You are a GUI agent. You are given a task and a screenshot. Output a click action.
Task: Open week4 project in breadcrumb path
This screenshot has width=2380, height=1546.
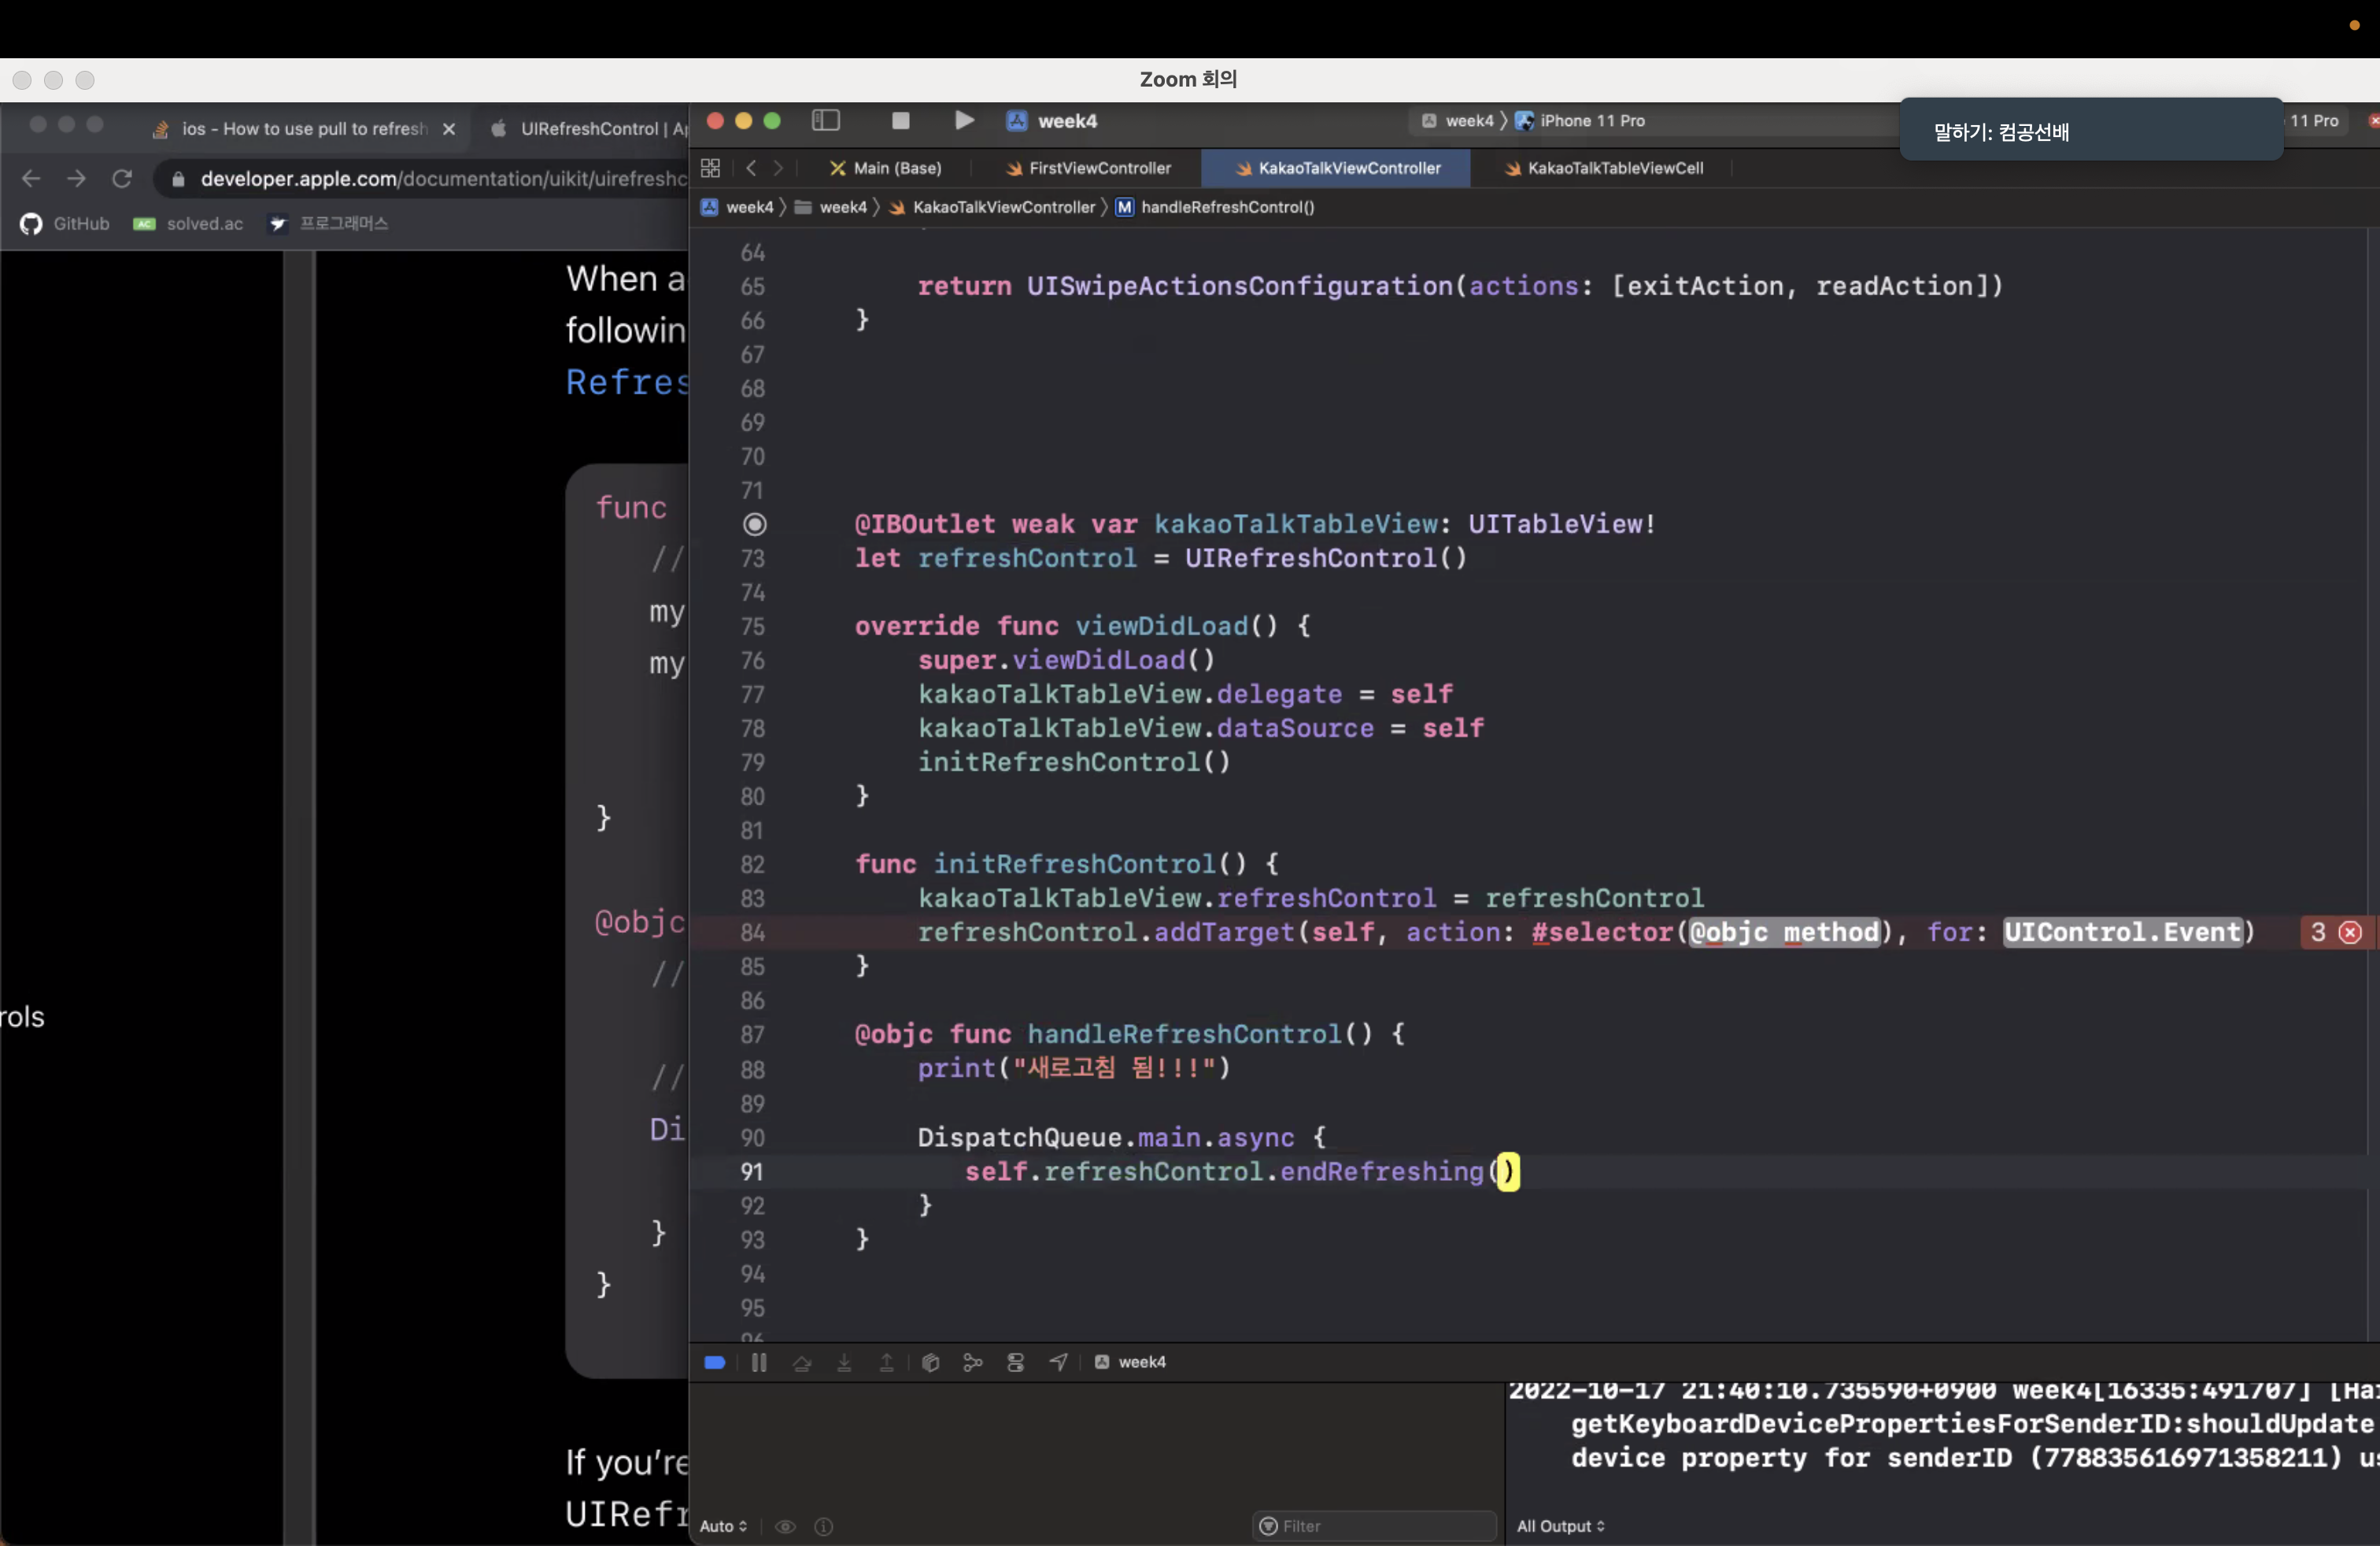tap(738, 207)
